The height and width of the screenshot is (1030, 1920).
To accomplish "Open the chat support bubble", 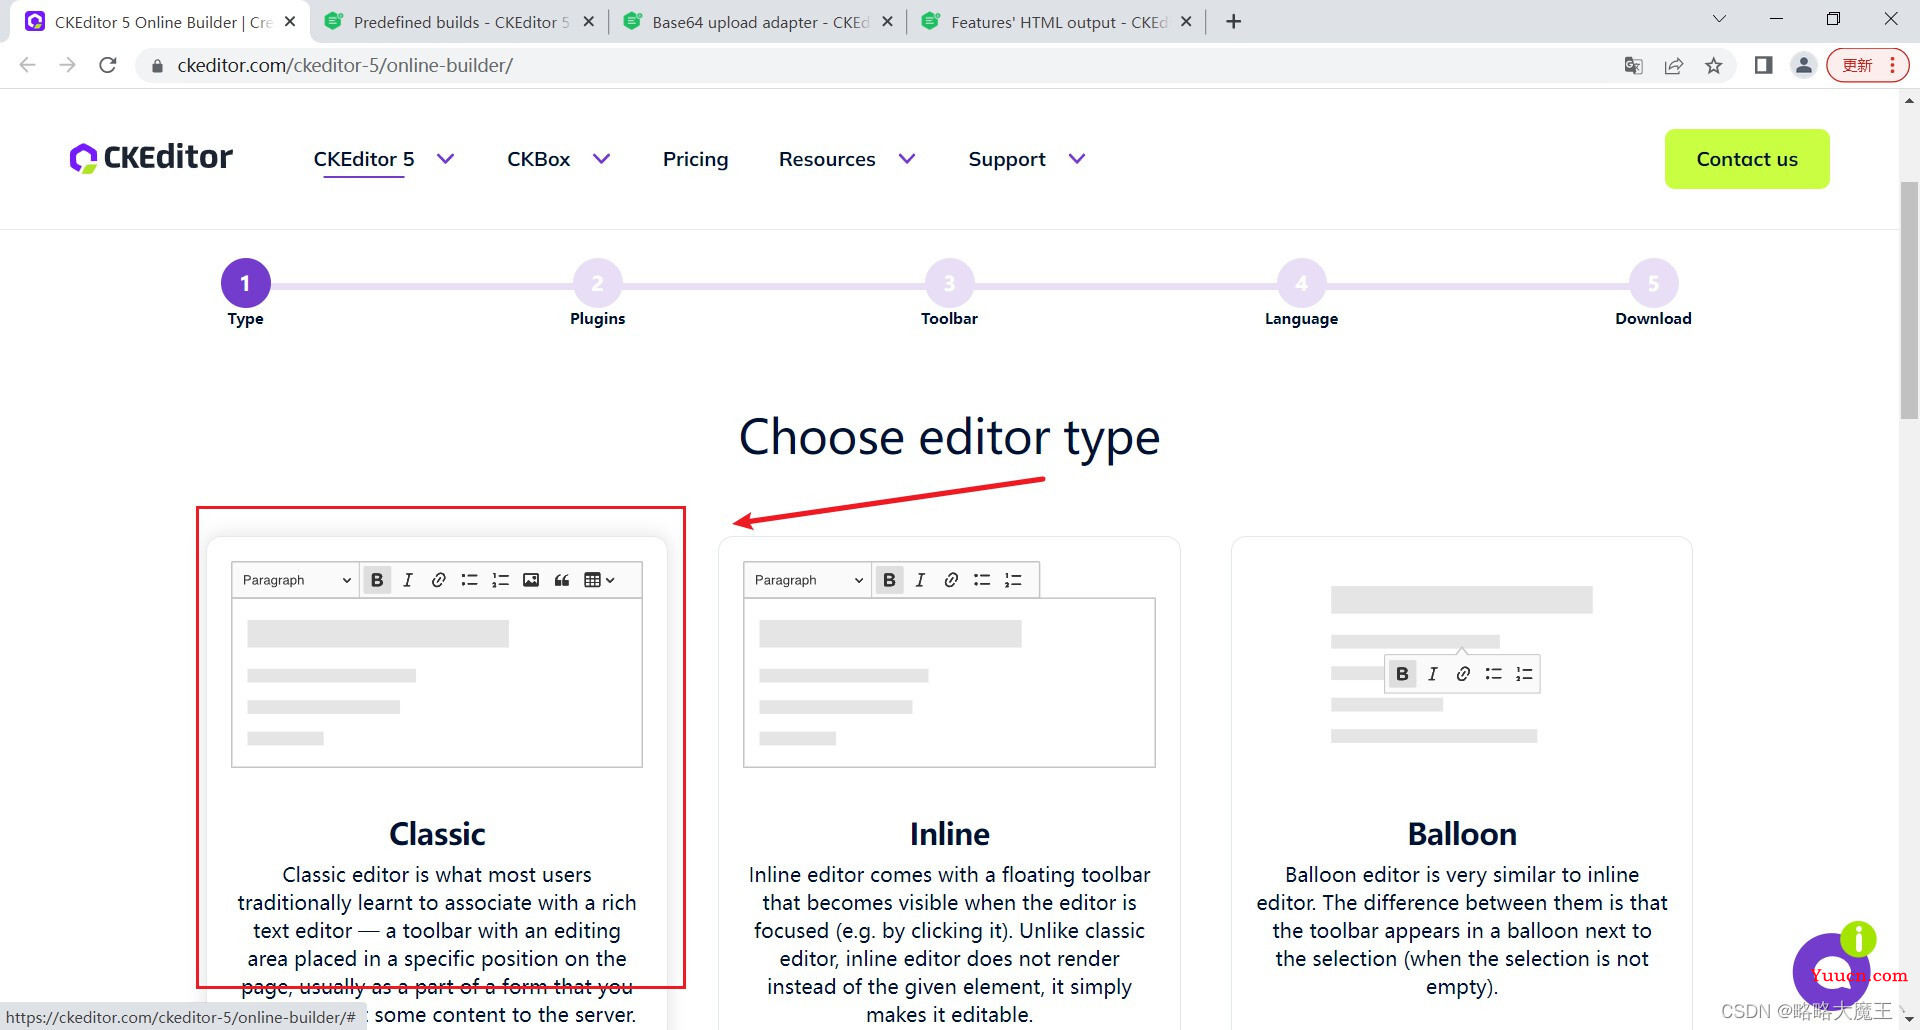I will click(1832, 970).
